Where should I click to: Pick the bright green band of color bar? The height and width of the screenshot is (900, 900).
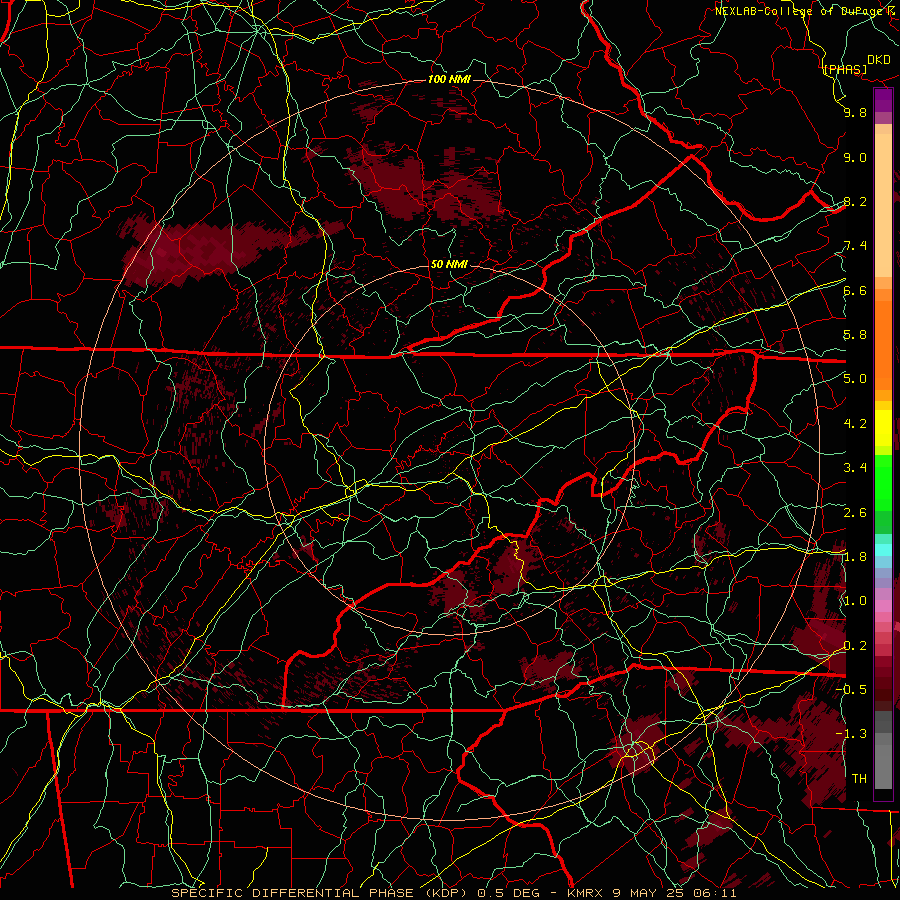click(x=883, y=482)
